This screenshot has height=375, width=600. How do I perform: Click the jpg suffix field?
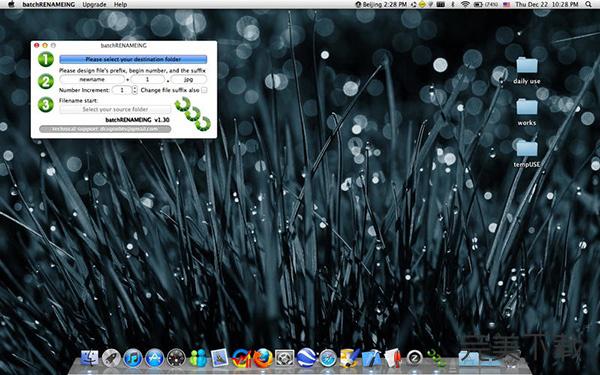tap(189, 79)
